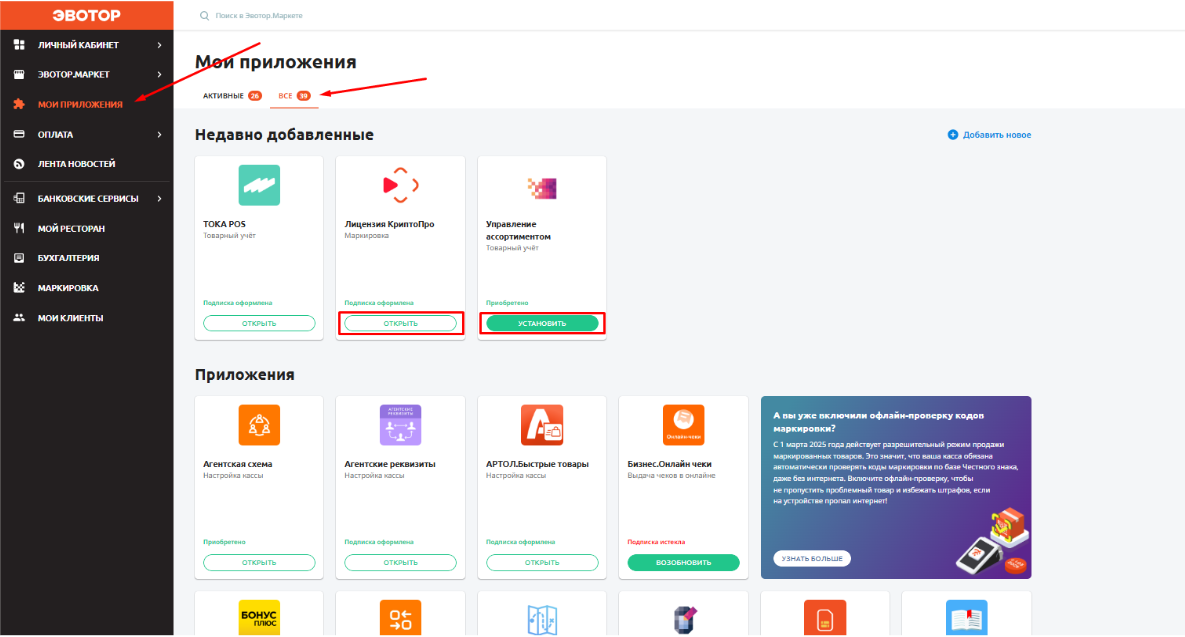Expand the Личный кабинет chevron
1185x637 pixels.
coord(159,45)
